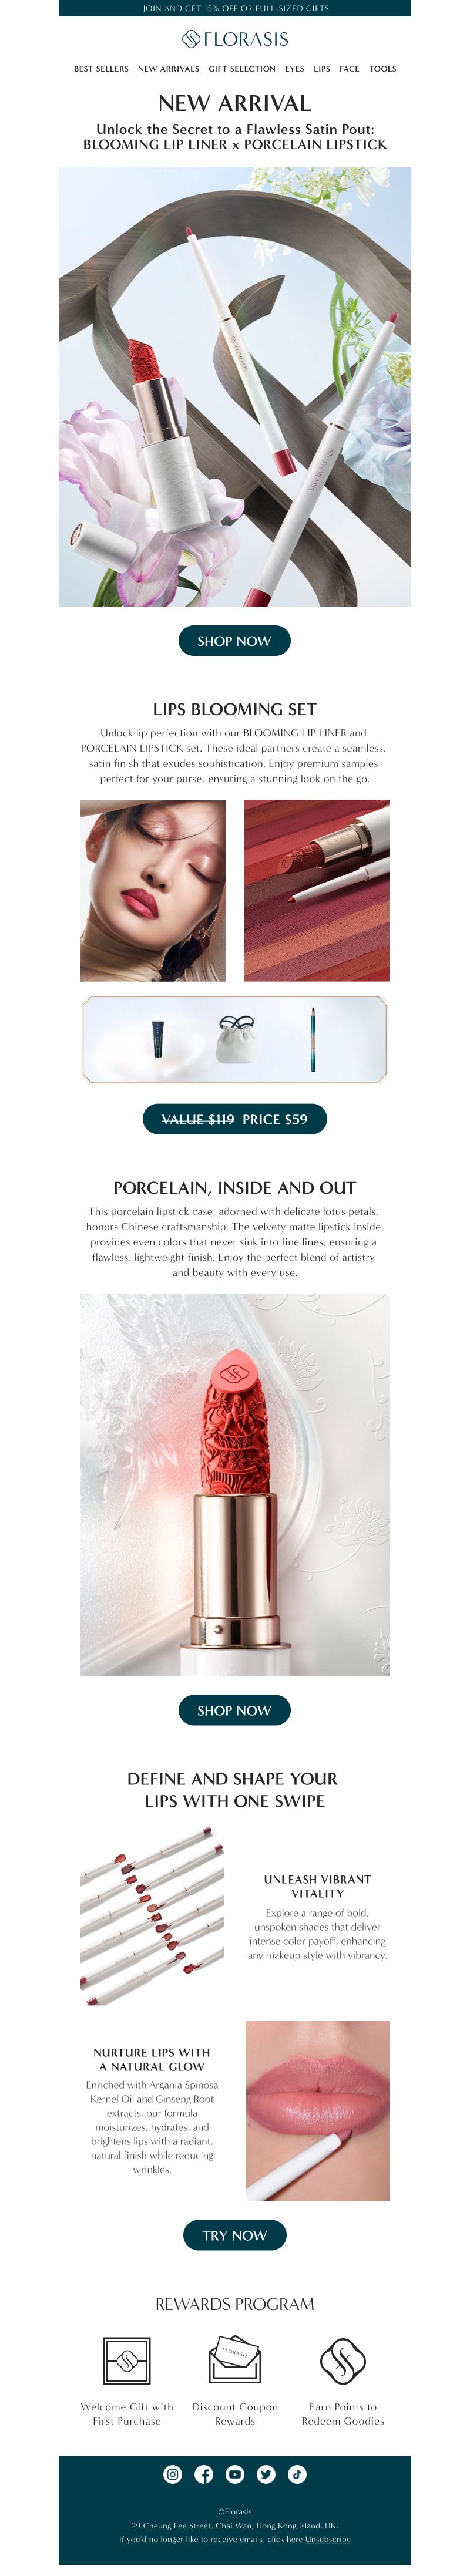470x2576 pixels.
Task: Open Gift Selection menu item
Action: [242, 69]
